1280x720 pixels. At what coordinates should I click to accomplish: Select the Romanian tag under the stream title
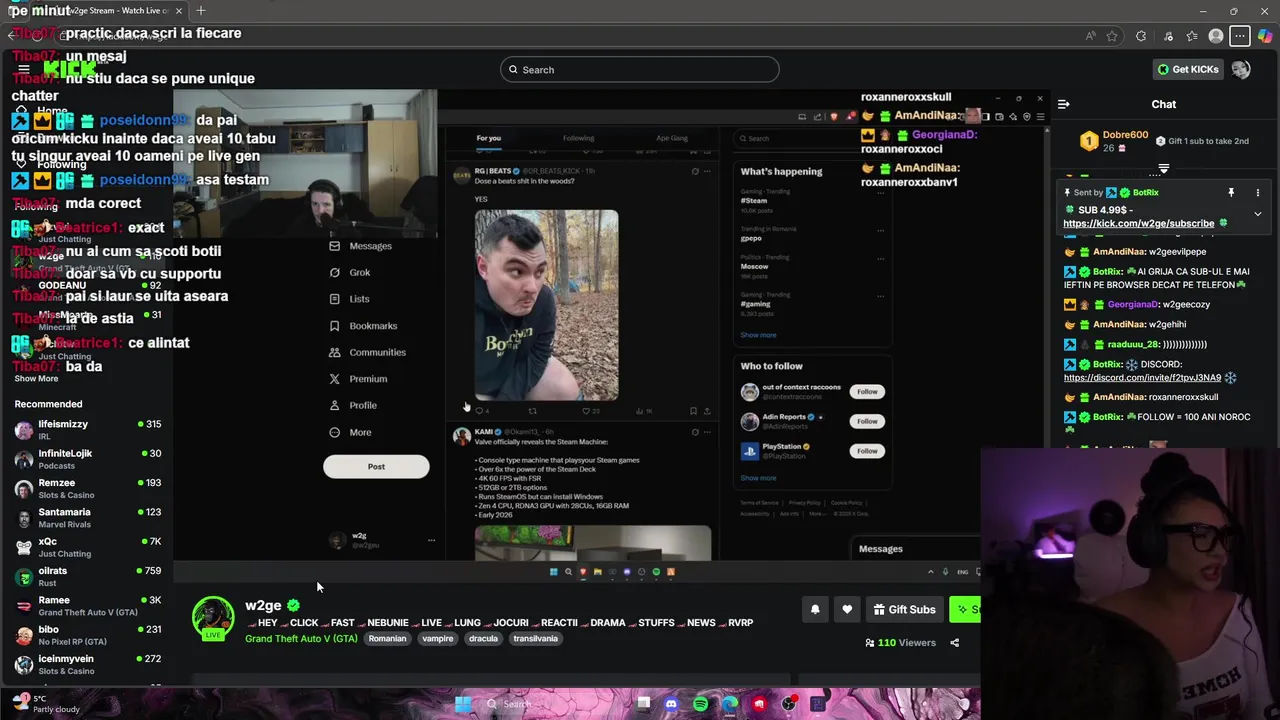tap(387, 639)
